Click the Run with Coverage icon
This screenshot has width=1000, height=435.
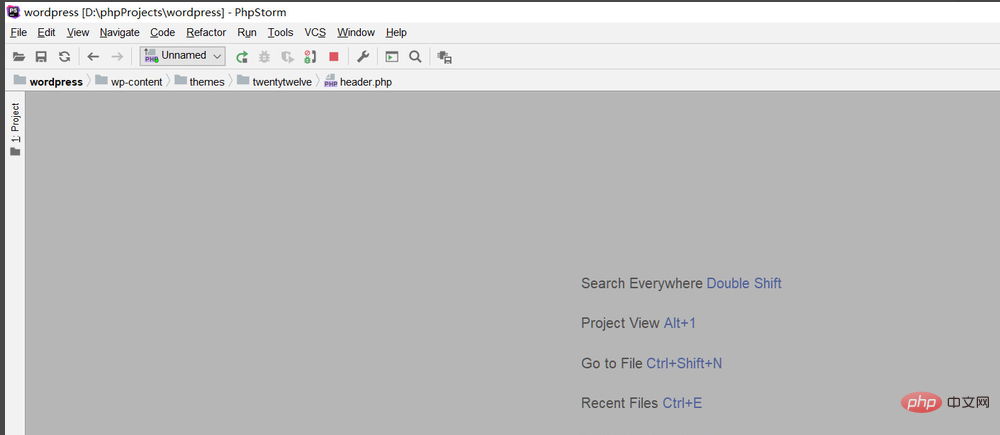pos(287,57)
